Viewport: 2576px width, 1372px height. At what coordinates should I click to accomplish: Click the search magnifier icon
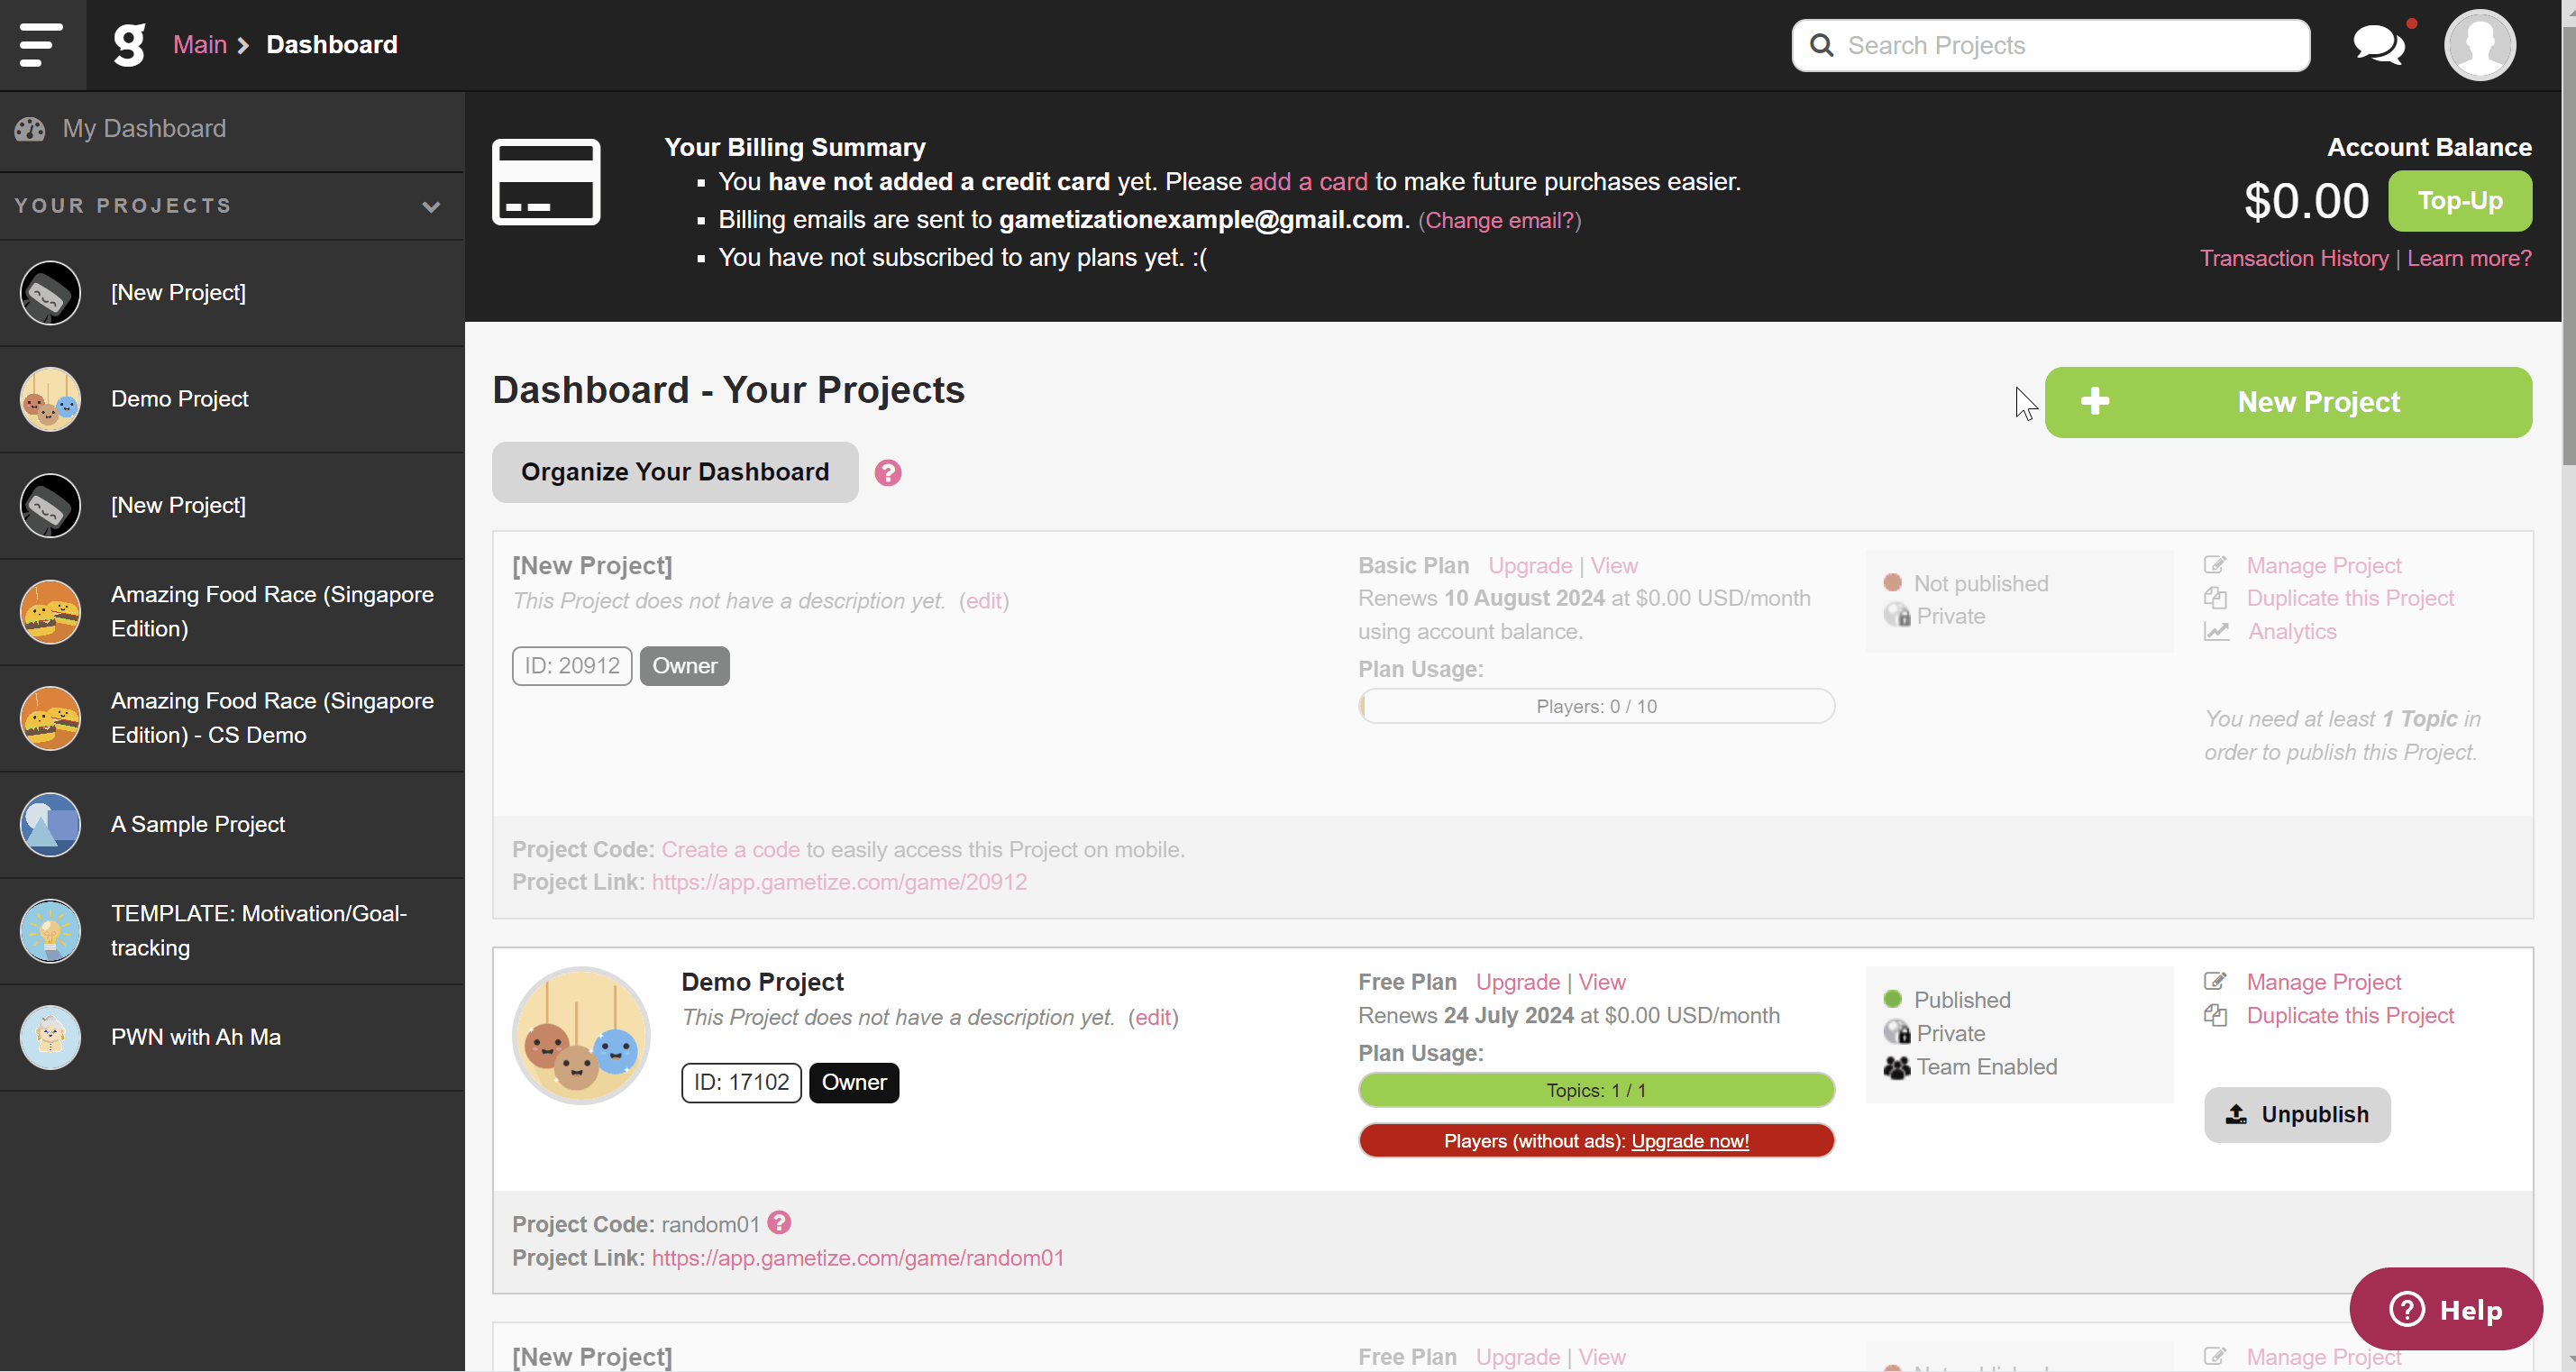(1822, 45)
